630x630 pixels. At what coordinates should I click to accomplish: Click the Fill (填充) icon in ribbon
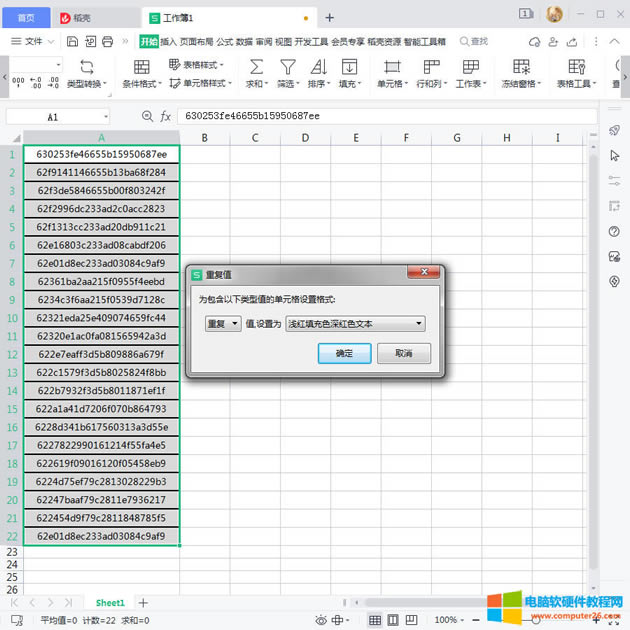350,67
